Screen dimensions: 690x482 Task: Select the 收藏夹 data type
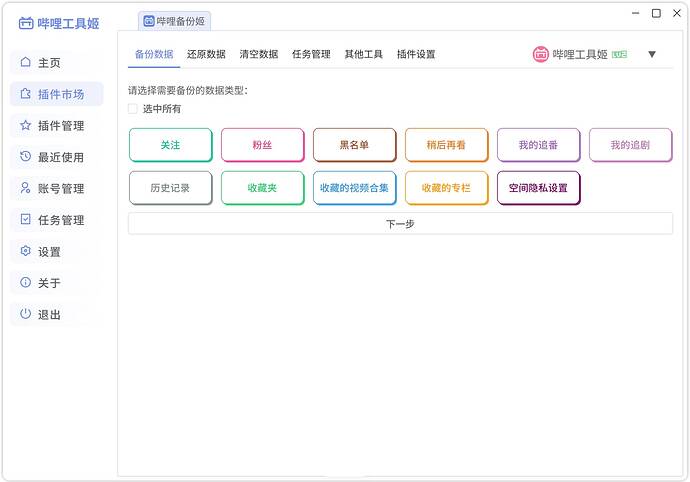coord(263,188)
